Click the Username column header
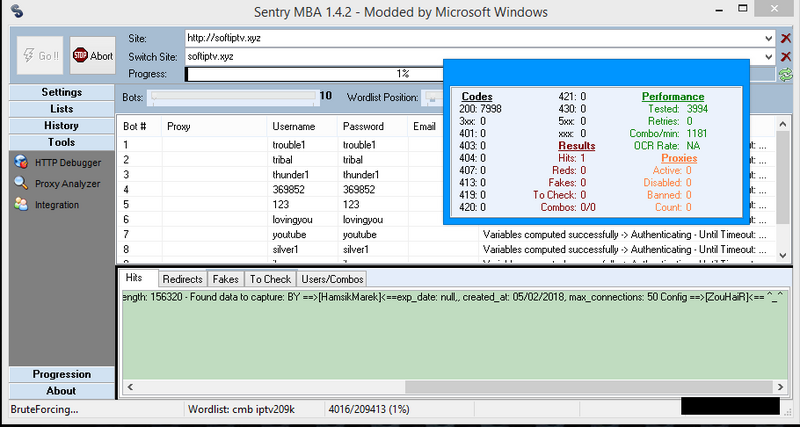 click(302, 127)
